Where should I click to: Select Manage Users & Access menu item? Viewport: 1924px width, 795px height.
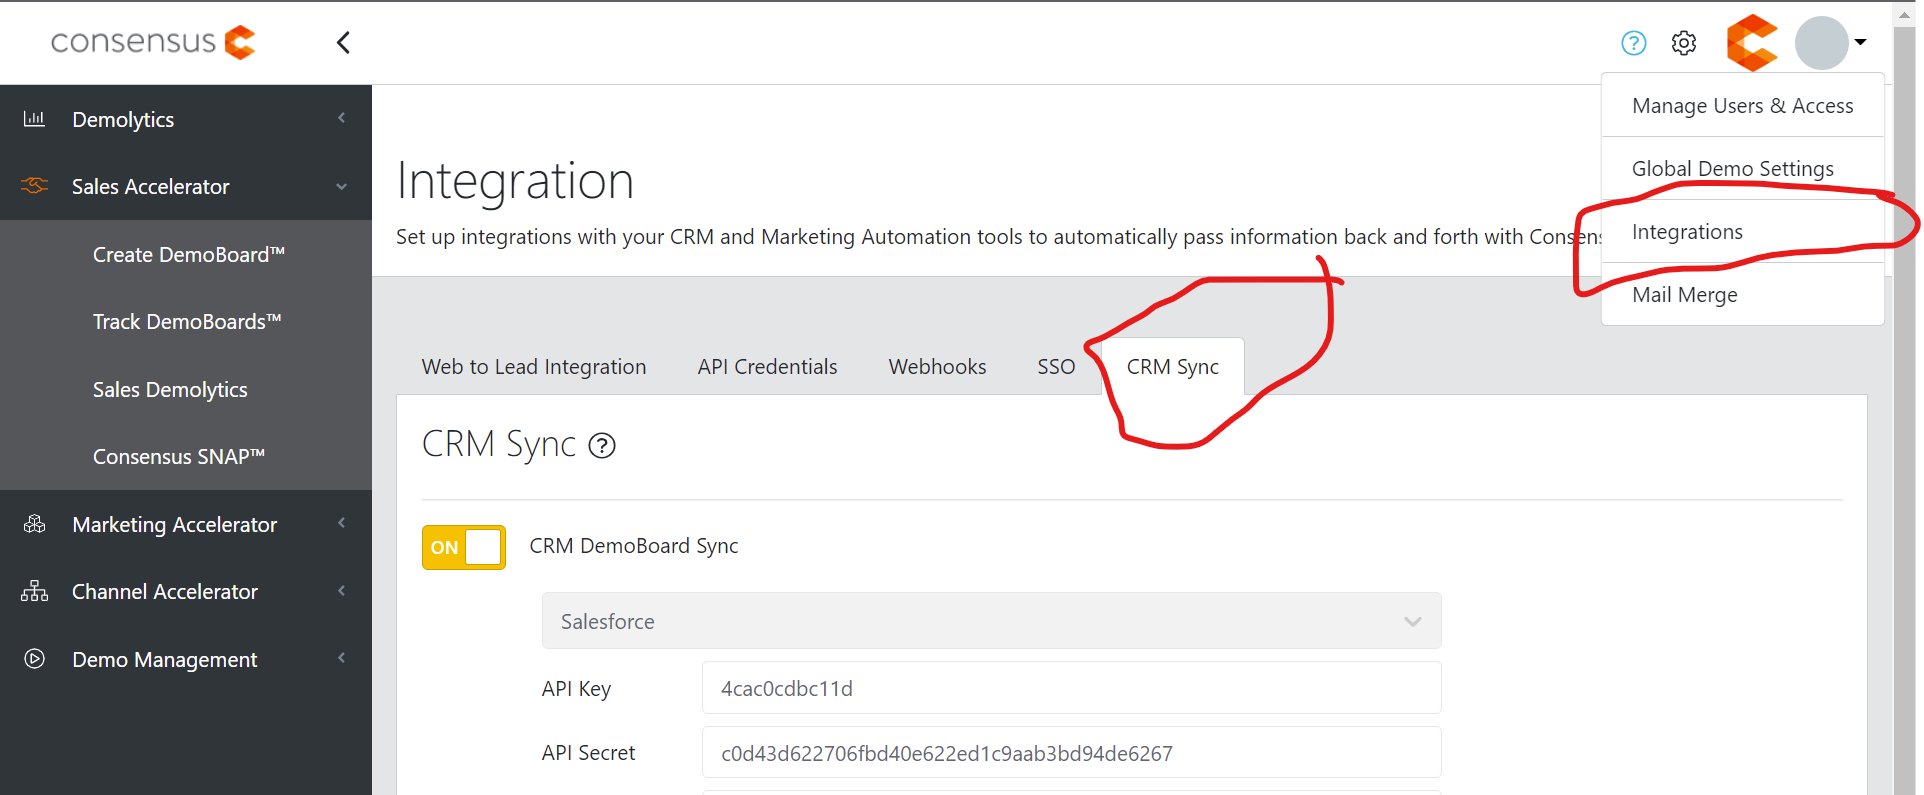pos(1743,106)
